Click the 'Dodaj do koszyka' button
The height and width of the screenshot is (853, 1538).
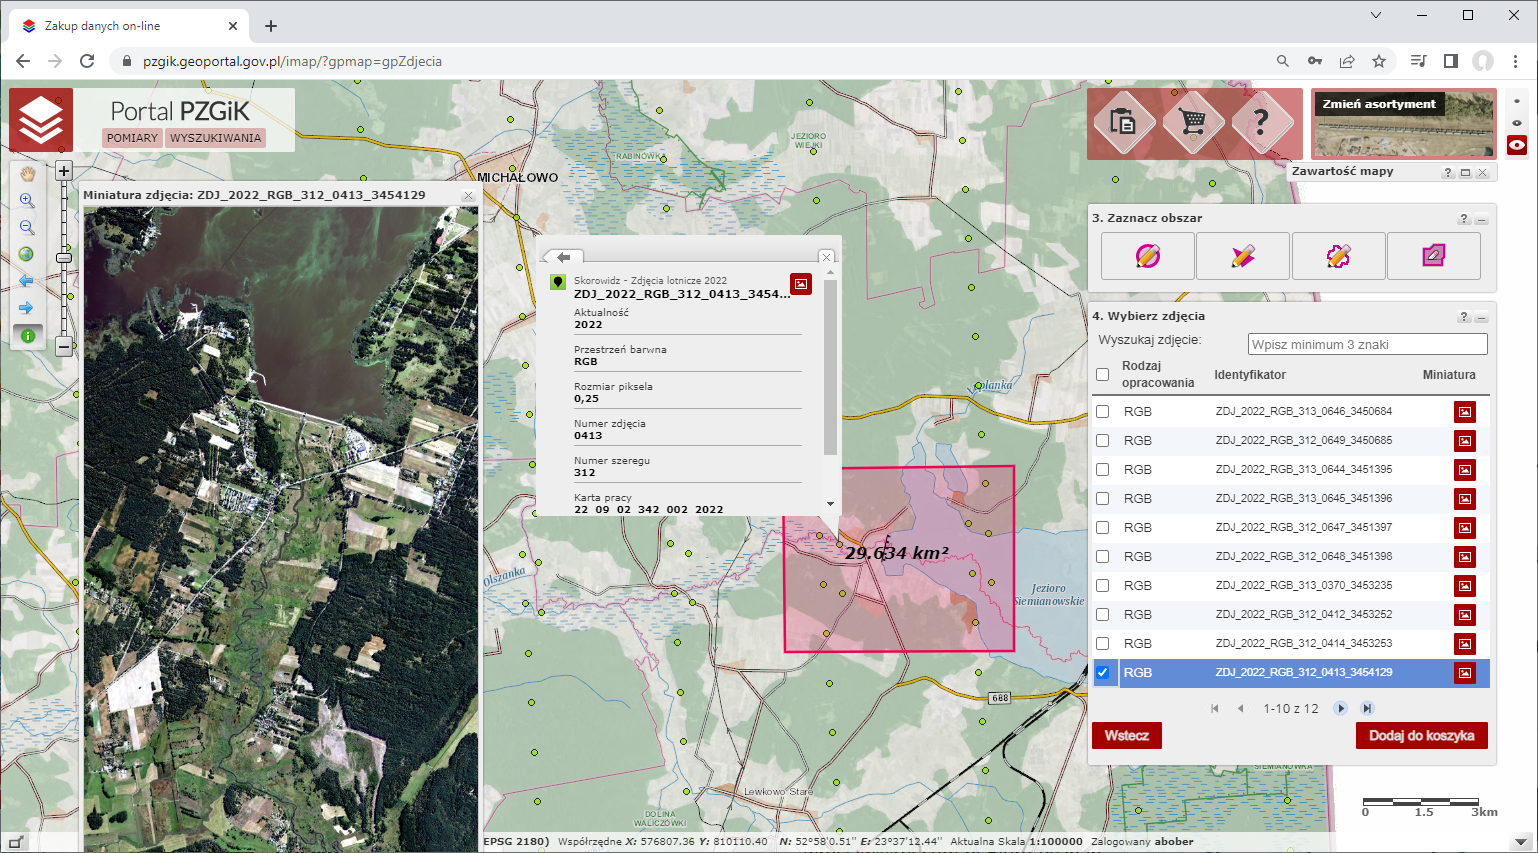click(x=1421, y=736)
